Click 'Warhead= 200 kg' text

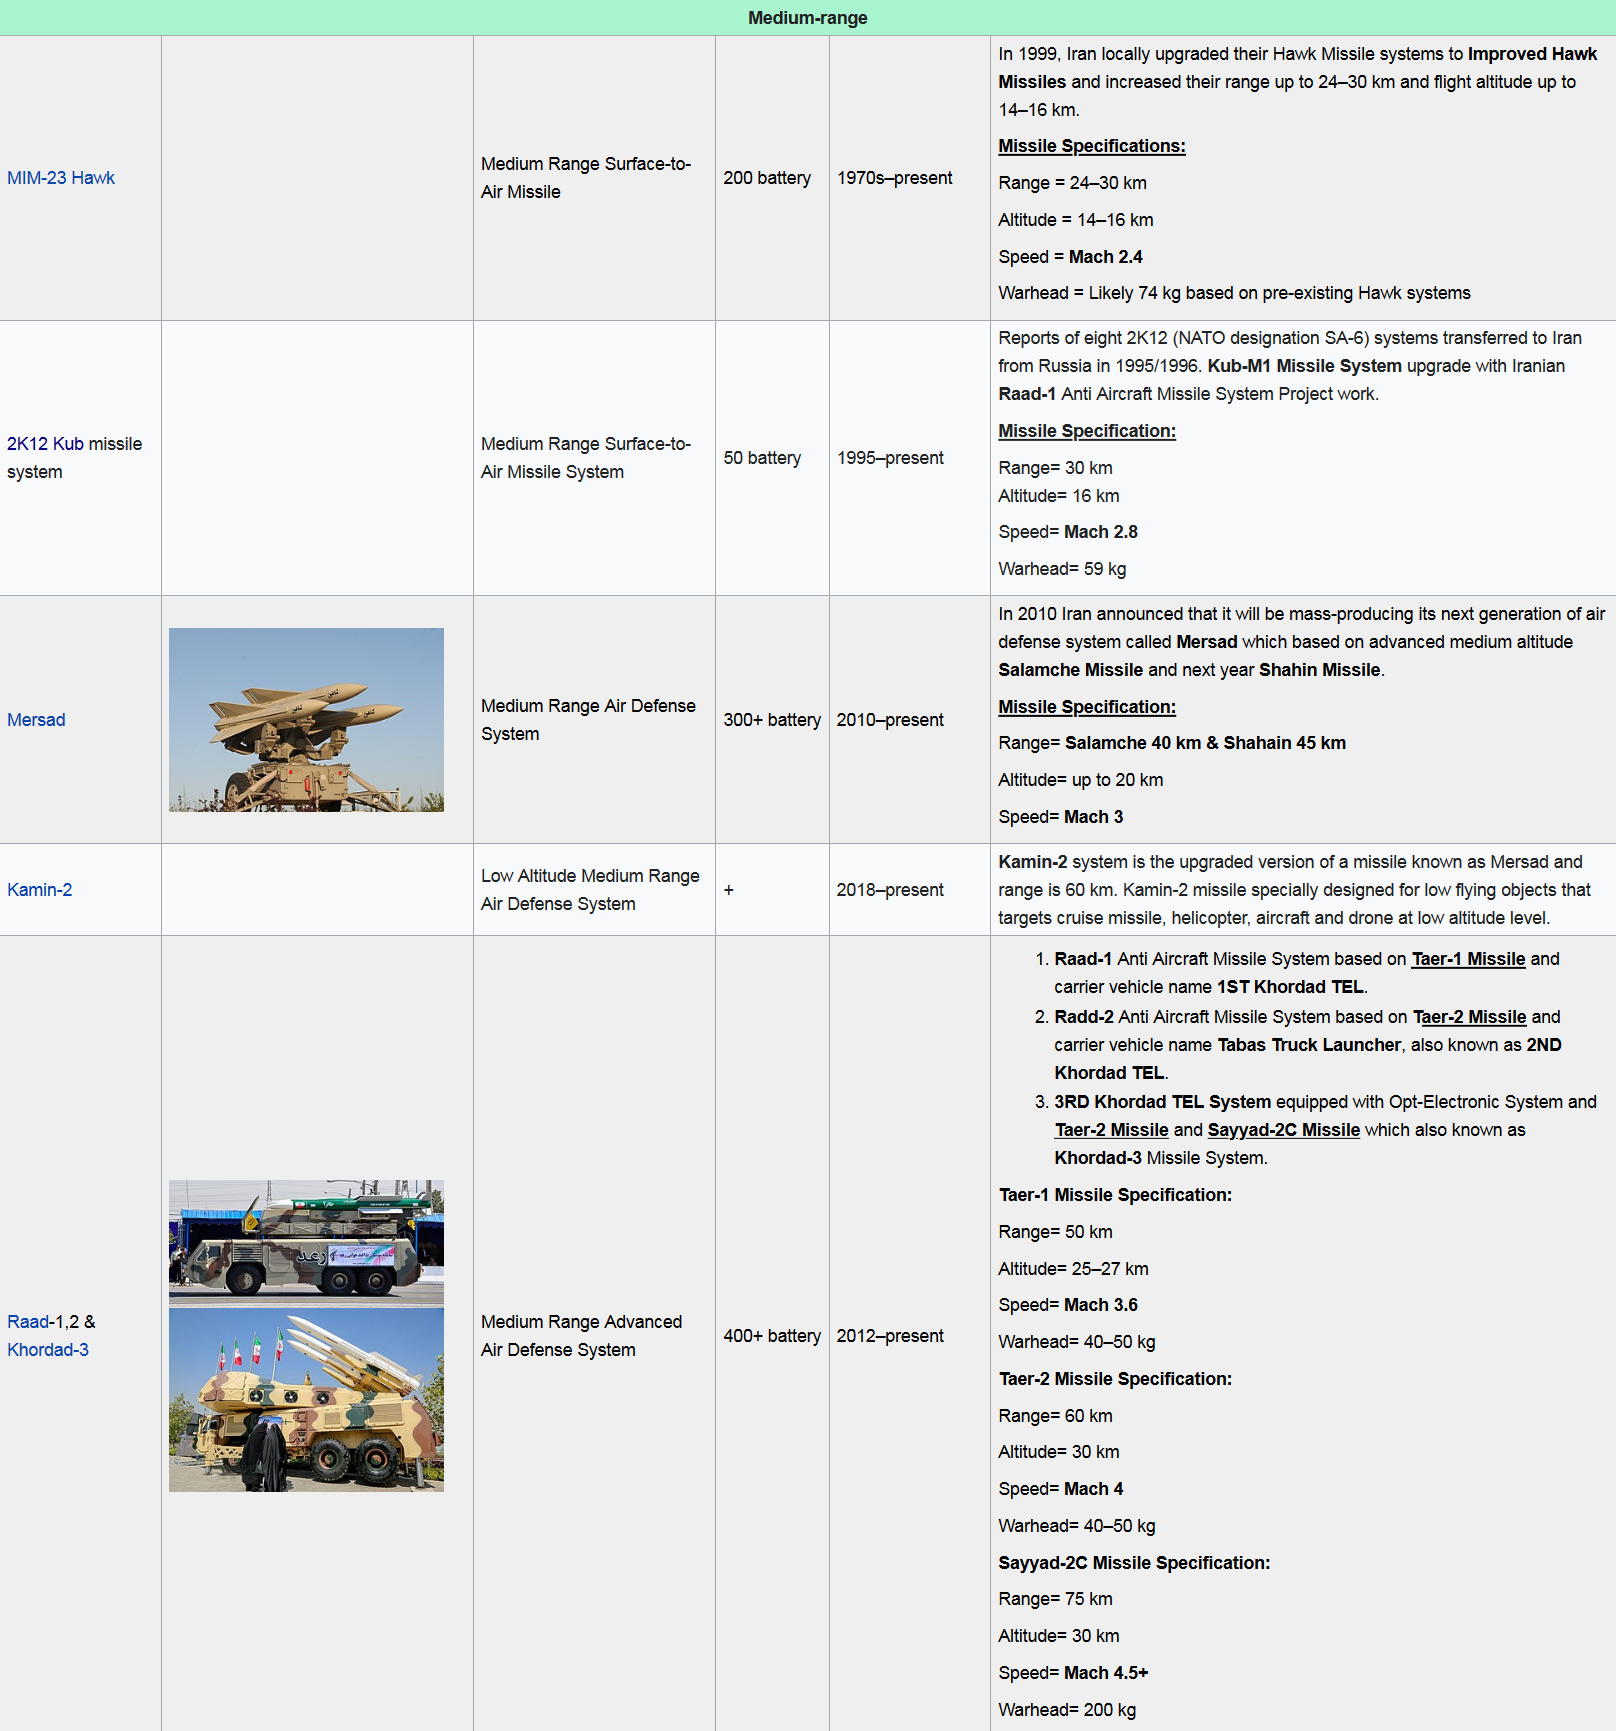1067,1710
